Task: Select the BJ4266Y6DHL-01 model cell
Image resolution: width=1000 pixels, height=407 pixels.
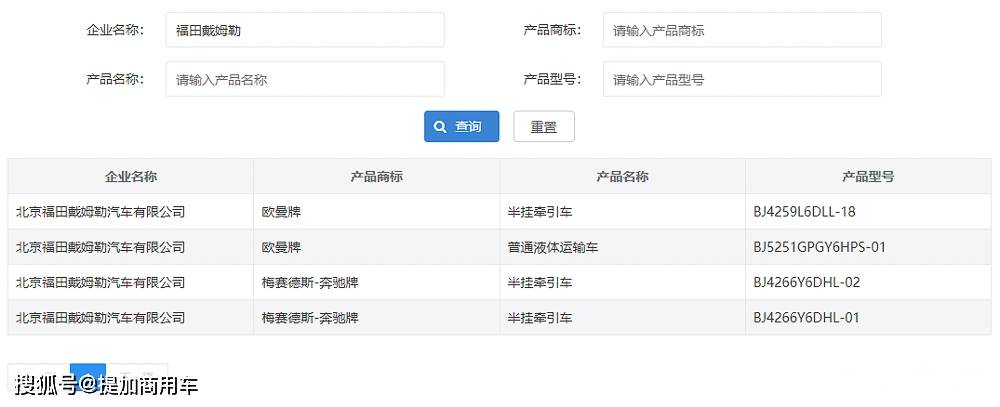Action: (x=806, y=318)
